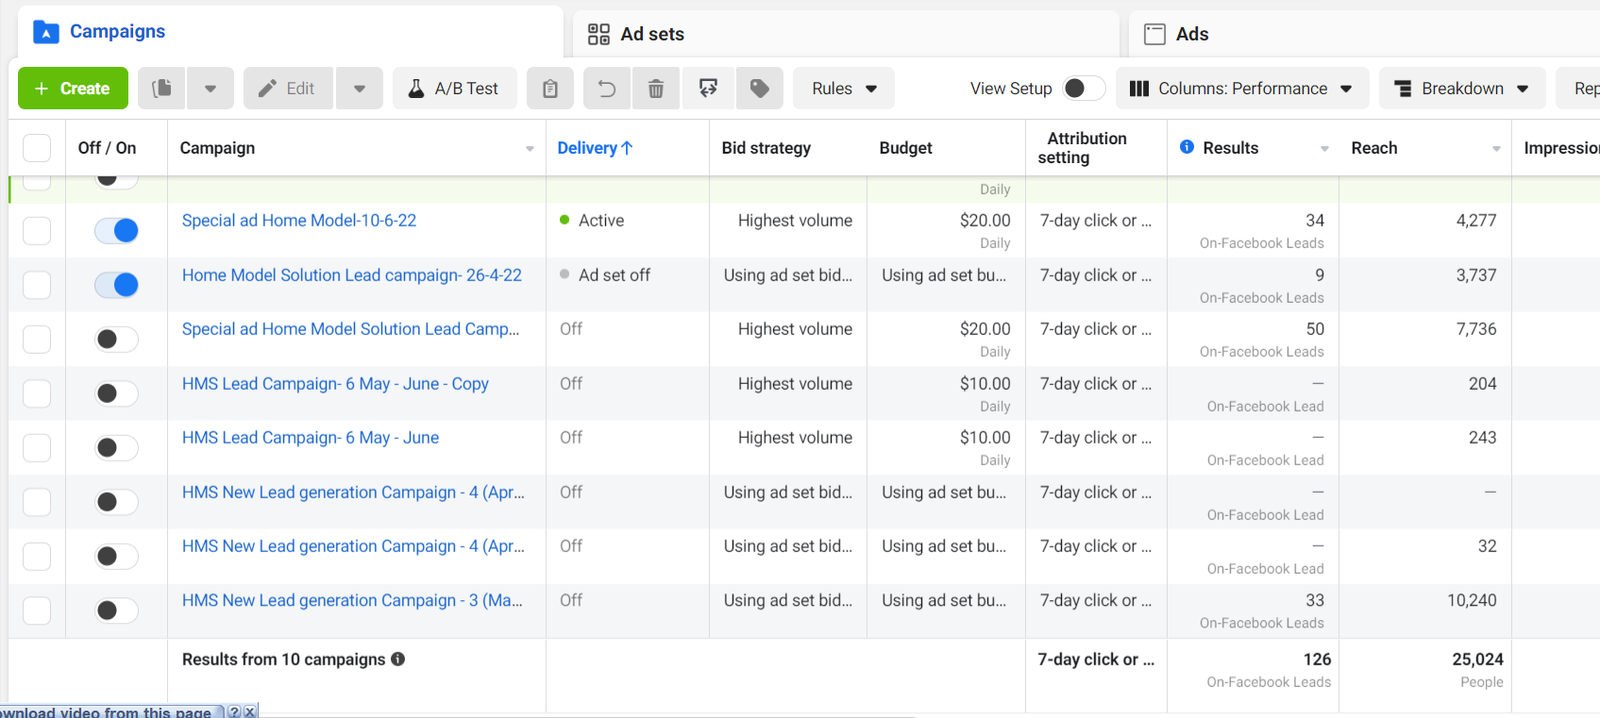Click the clipboard paste icon in toolbar
Screen dimensions: 1600x718
(550, 88)
